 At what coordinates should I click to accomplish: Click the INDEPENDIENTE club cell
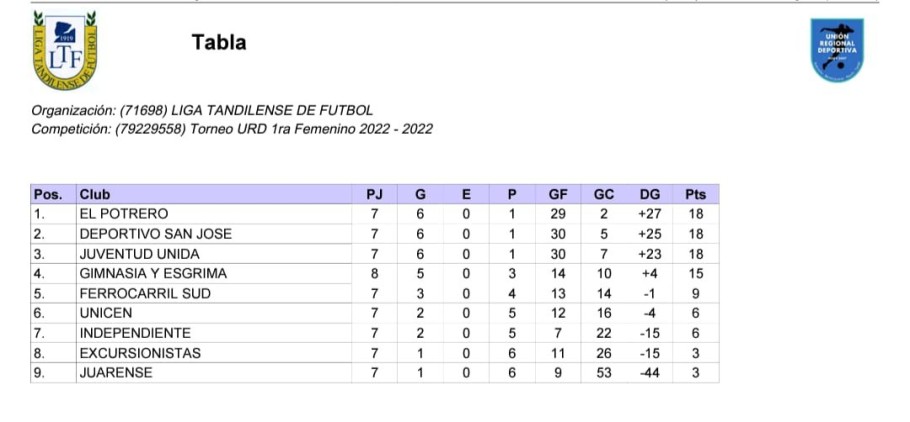[214, 333]
